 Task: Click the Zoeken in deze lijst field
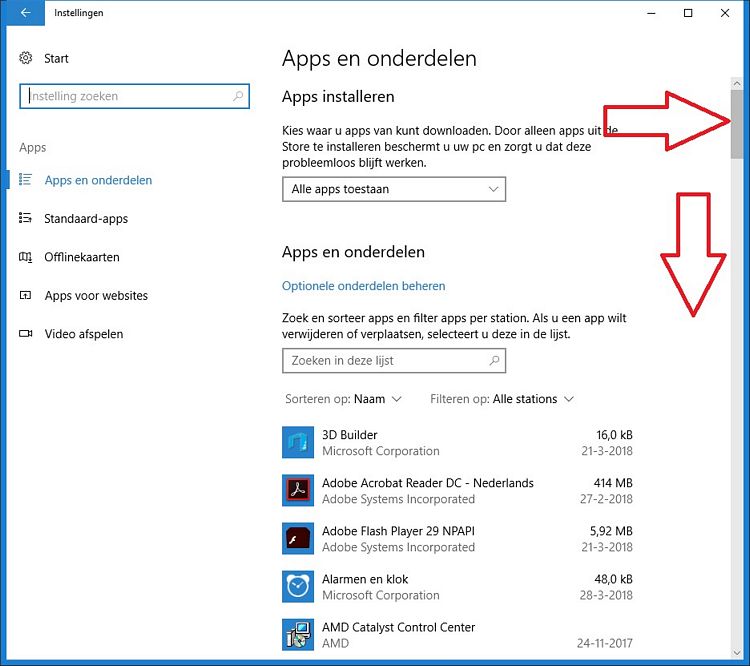pyautogui.click(x=394, y=361)
